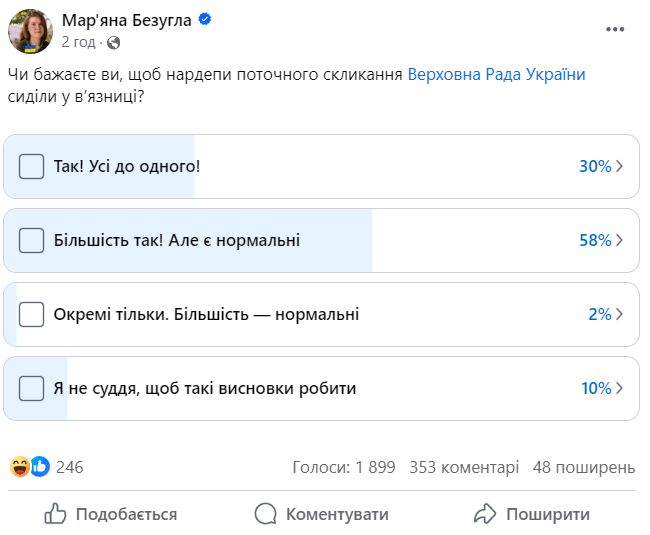Expand voters list via the 30% chevron
The image size is (650, 535).
[621, 166]
